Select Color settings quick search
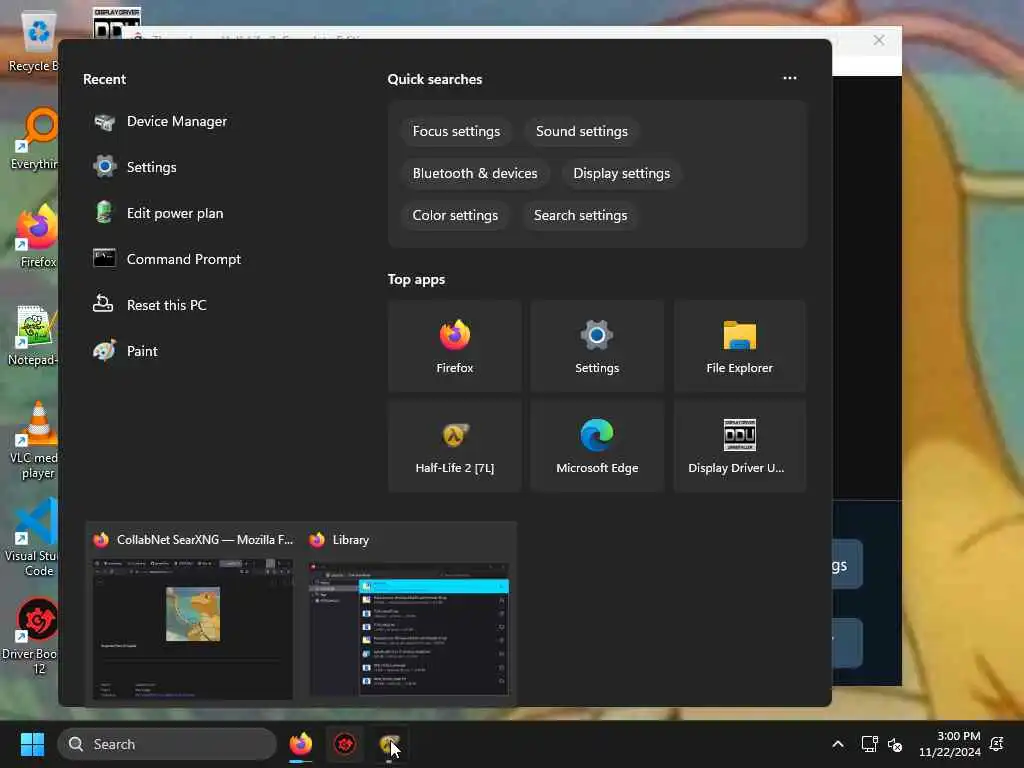 click(455, 215)
